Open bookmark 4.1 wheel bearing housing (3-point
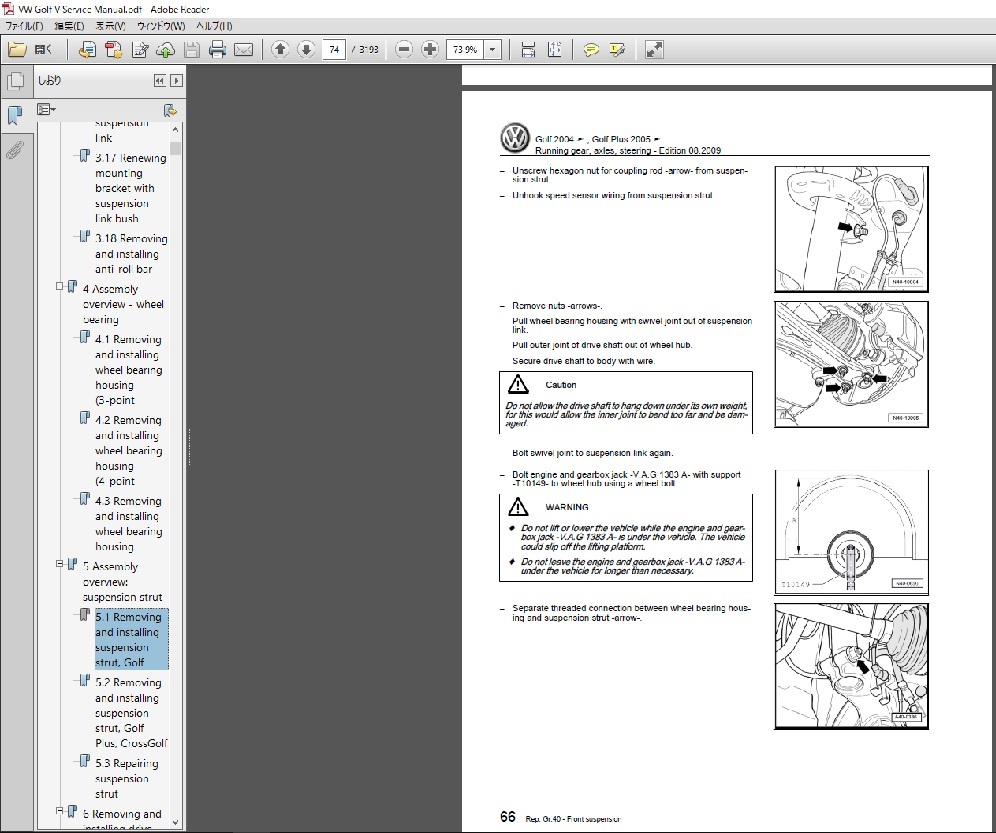 (129, 370)
